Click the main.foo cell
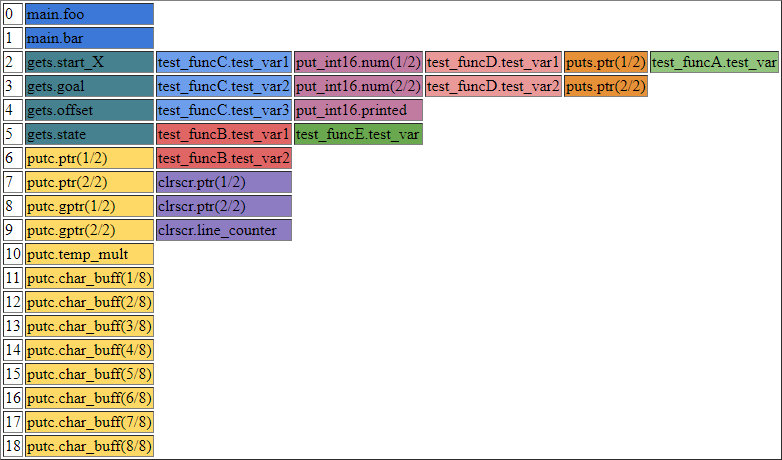This screenshot has width=782, height=460. (x=89, y=14)
